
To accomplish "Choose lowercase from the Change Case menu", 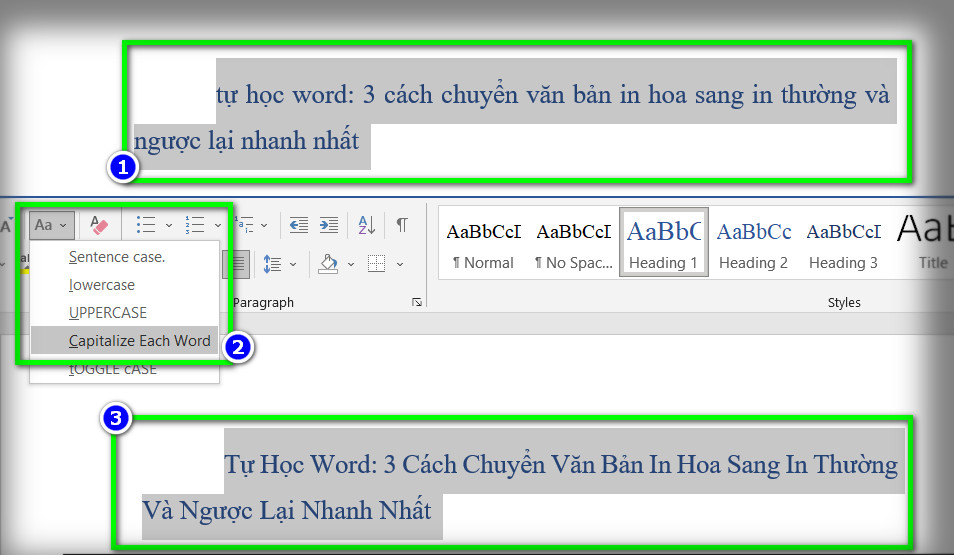I will [x=124, y=285].
